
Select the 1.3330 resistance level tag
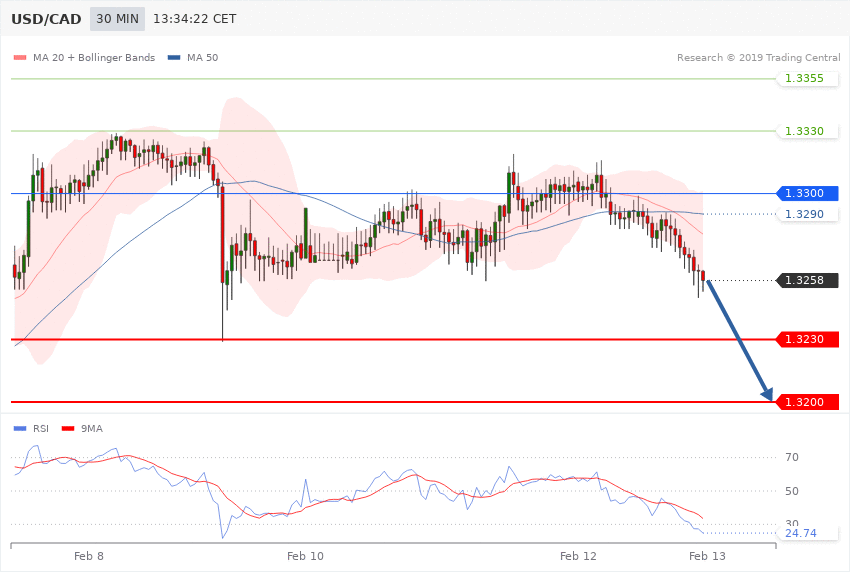[808, 131]
